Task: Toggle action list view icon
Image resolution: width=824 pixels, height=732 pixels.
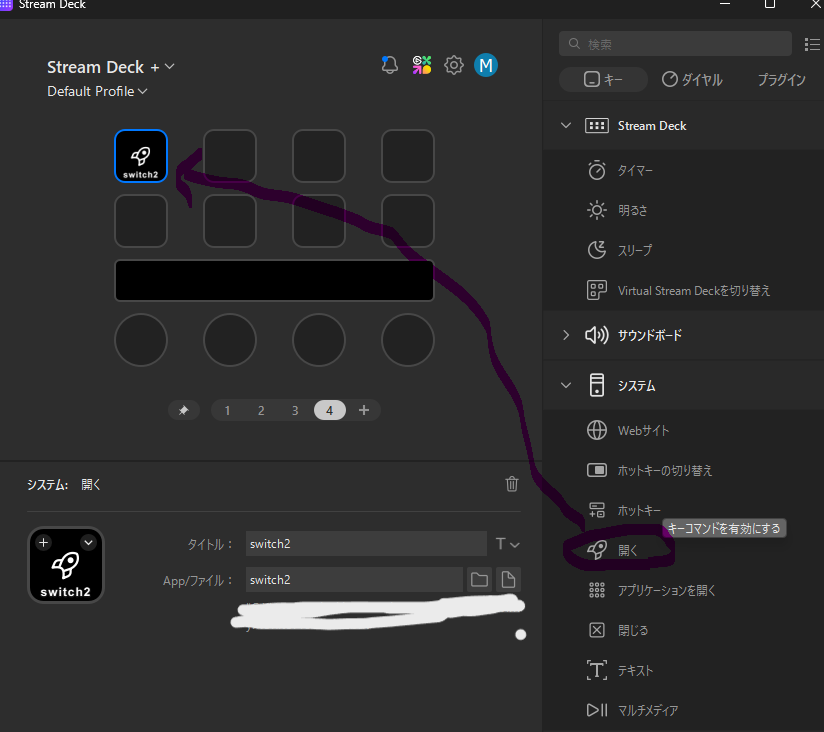Action: pyautogui.click(x=812, y=44)
